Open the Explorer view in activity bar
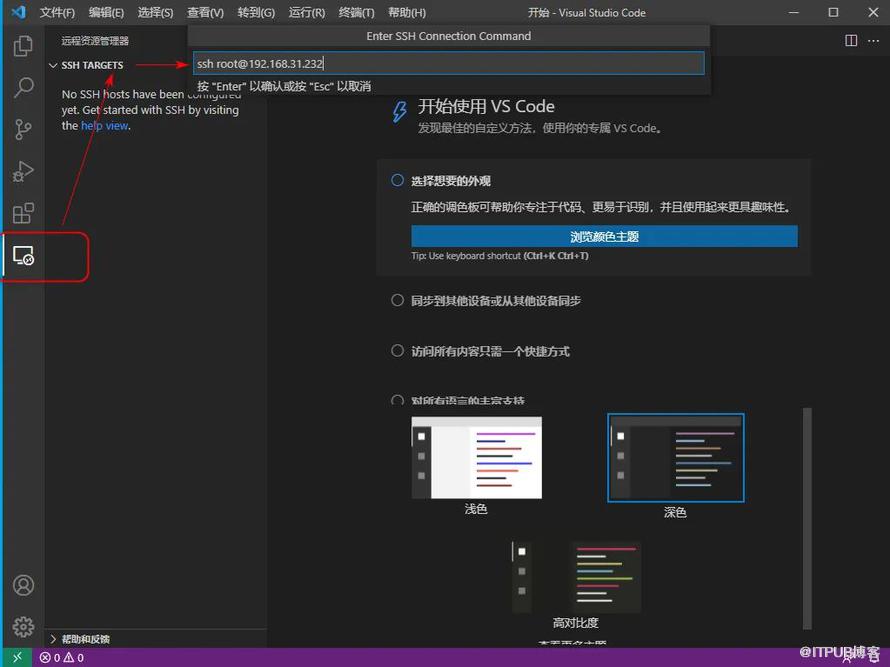Image resolution: width=890 pixels, height=667 pixels. (x=22, y=46)
